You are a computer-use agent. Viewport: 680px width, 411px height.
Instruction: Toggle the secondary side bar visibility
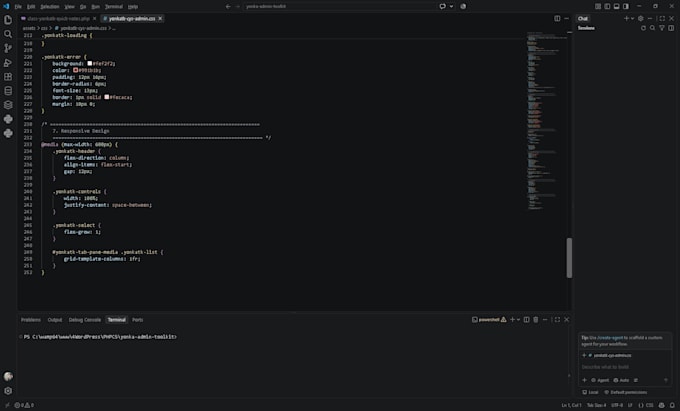(x=626, y=7)
